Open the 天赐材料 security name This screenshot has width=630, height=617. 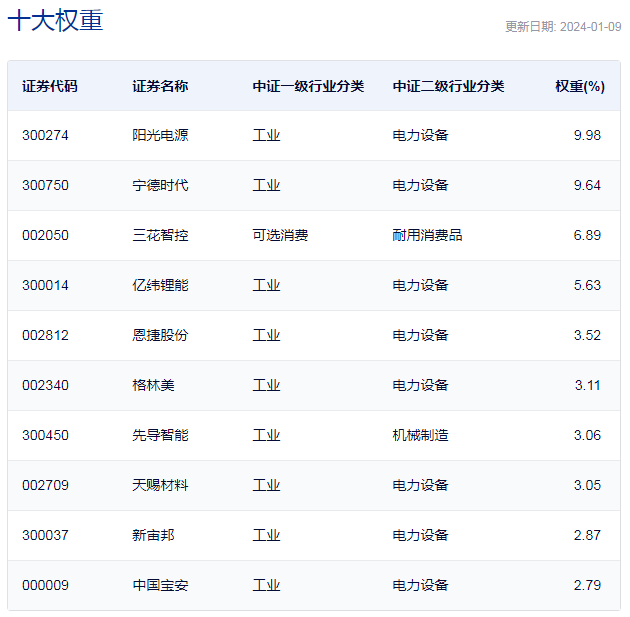[x=160, y=485]
